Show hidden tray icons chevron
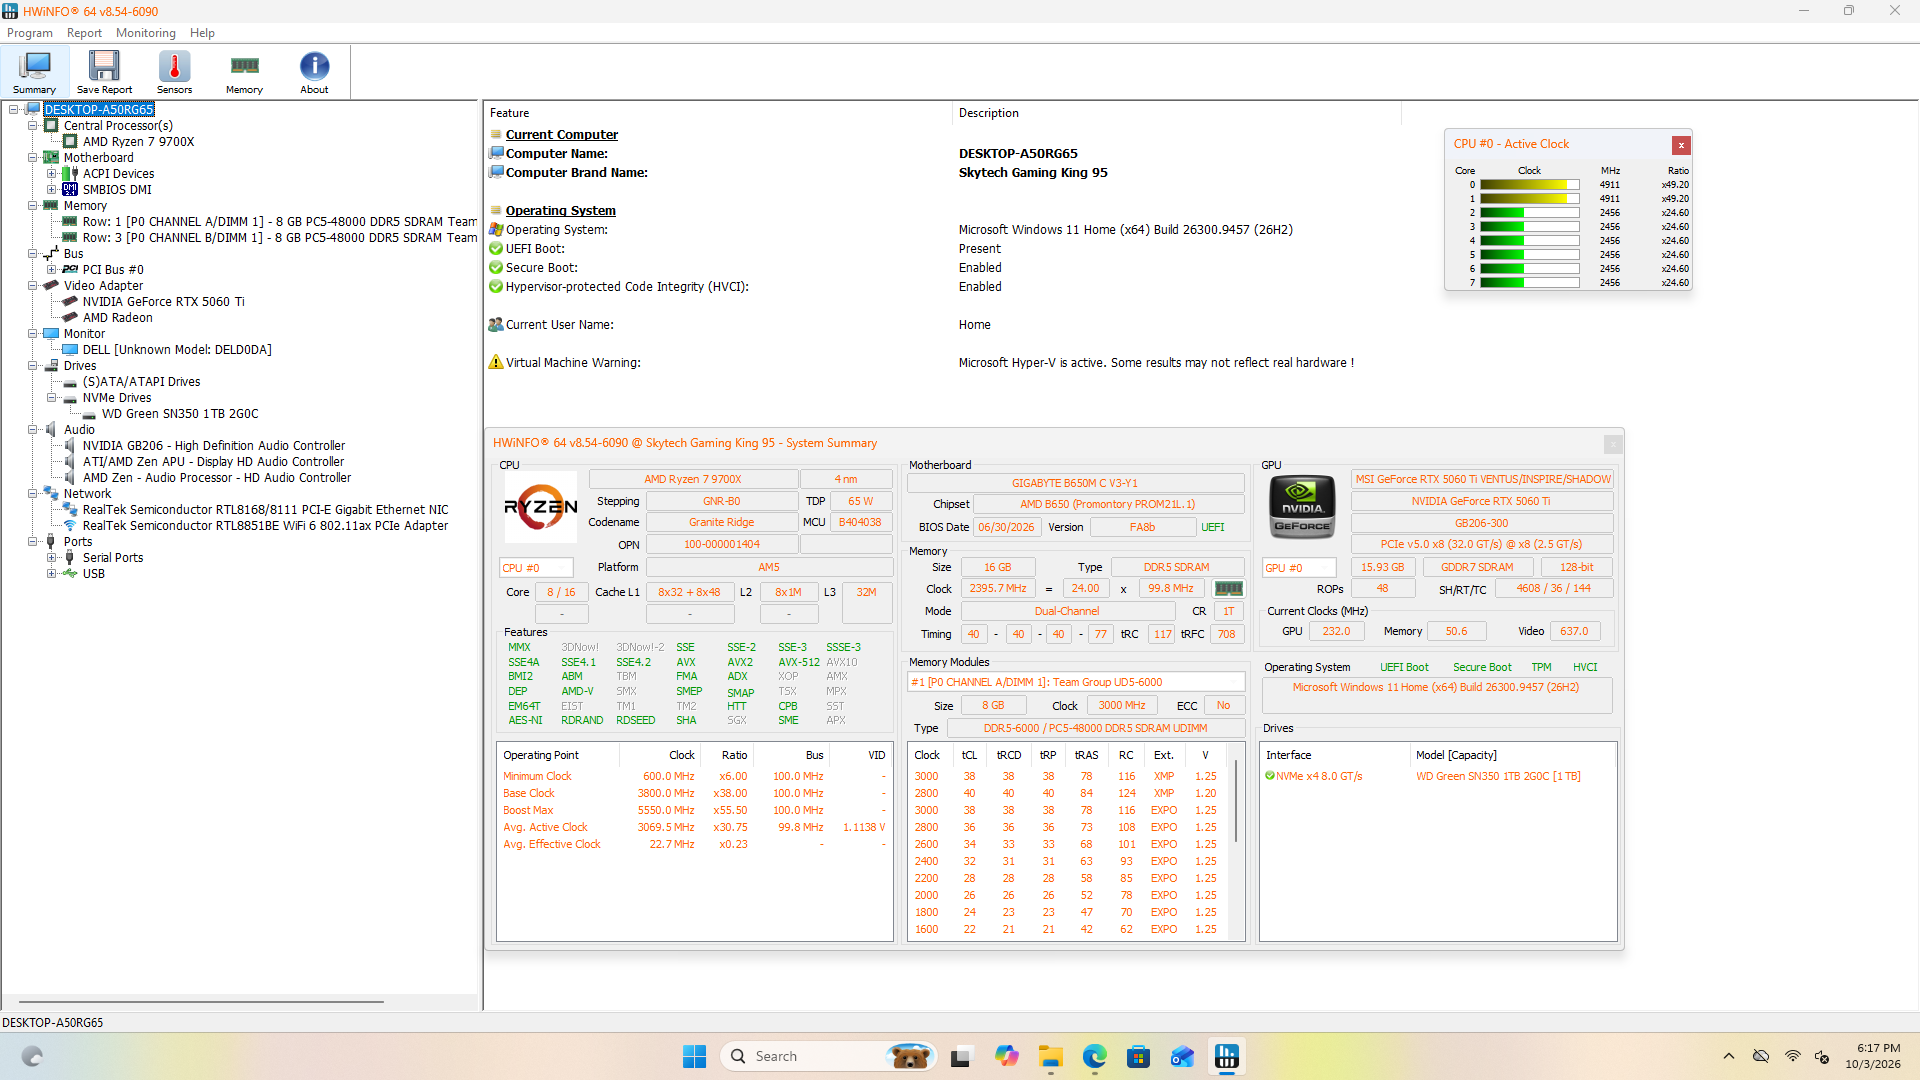This screenshot has width=1920, height=1080. pyautogui.click(x=1728, y=1056)
